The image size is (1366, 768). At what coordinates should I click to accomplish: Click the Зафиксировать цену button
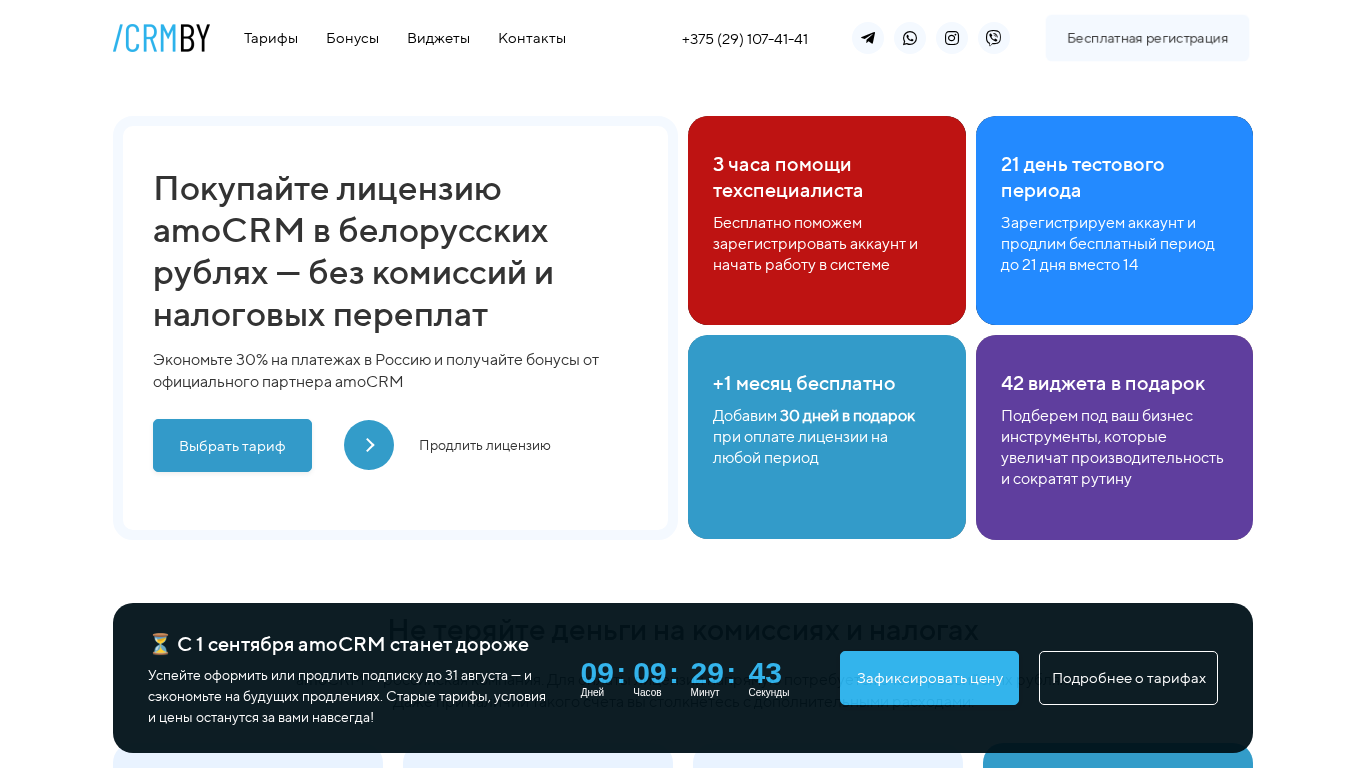pyautogui.click(x=929, y=678)
